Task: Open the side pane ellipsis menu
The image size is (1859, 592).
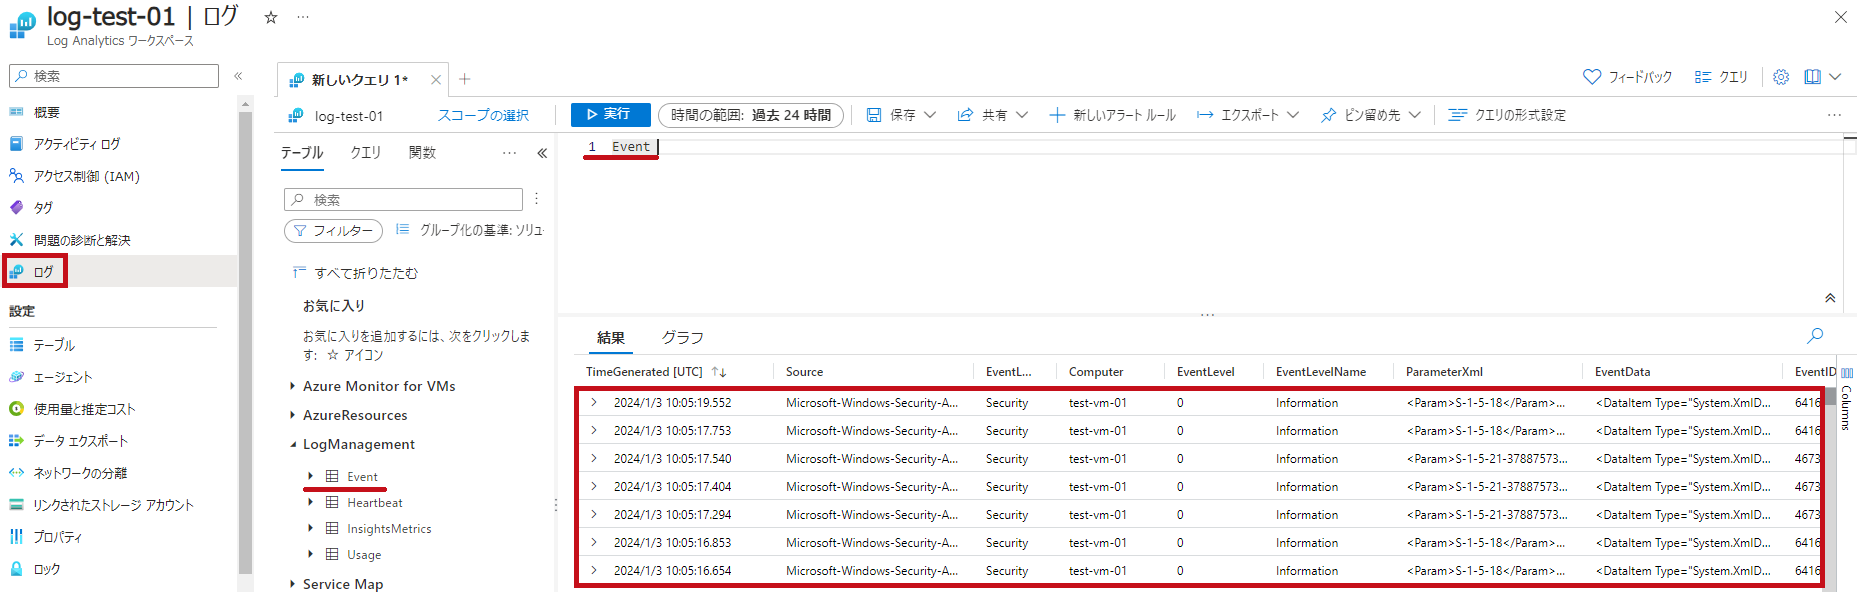Action: coord(510,153)
